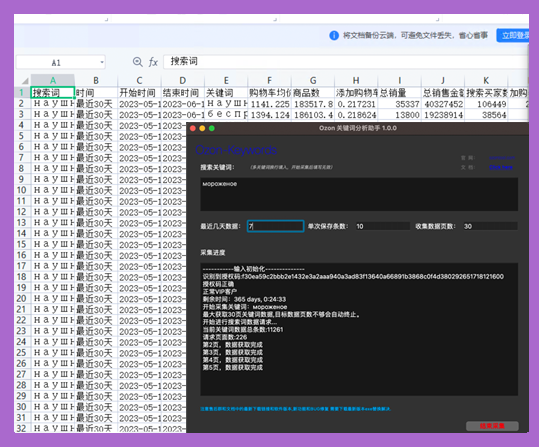This screenshot has width=539, height=447.
Task: Select row 20 header in spreadsheet
Action: click(22, 298)
